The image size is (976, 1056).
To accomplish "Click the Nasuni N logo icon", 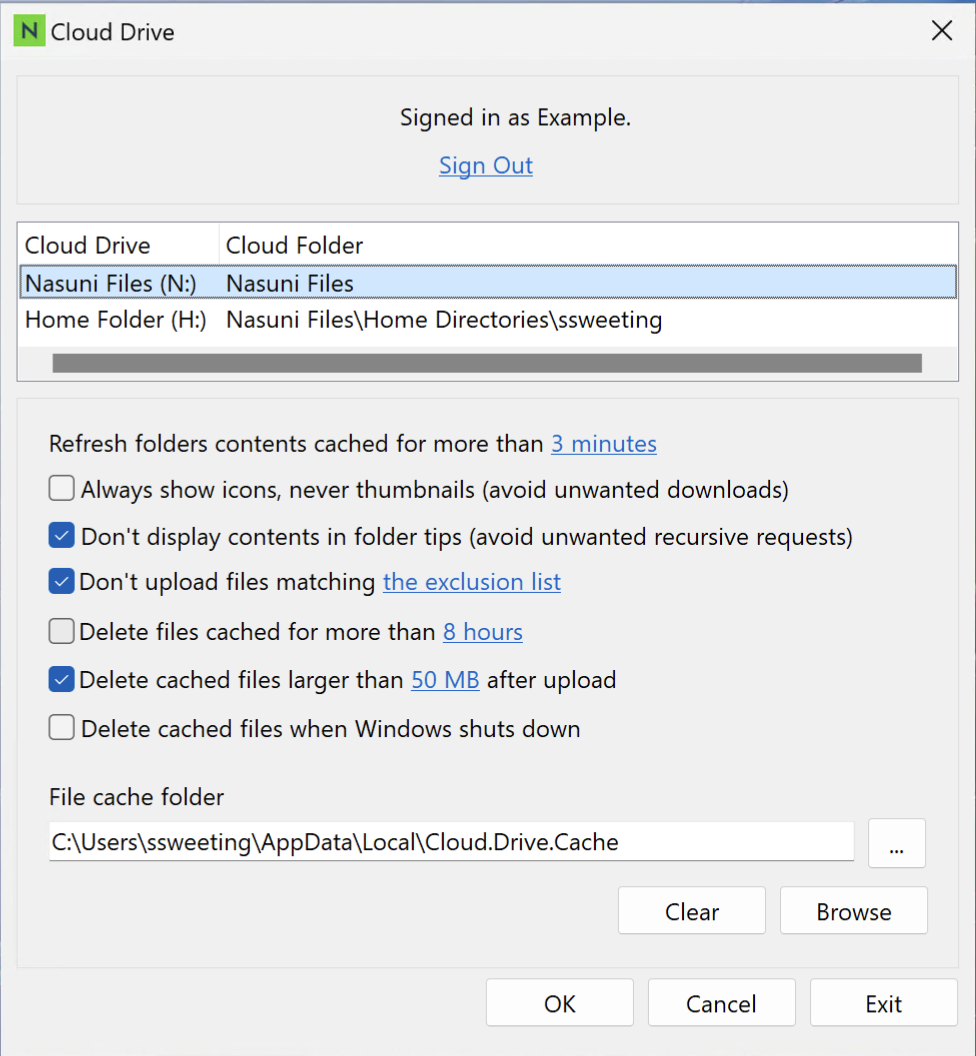I will coord(30,32).
